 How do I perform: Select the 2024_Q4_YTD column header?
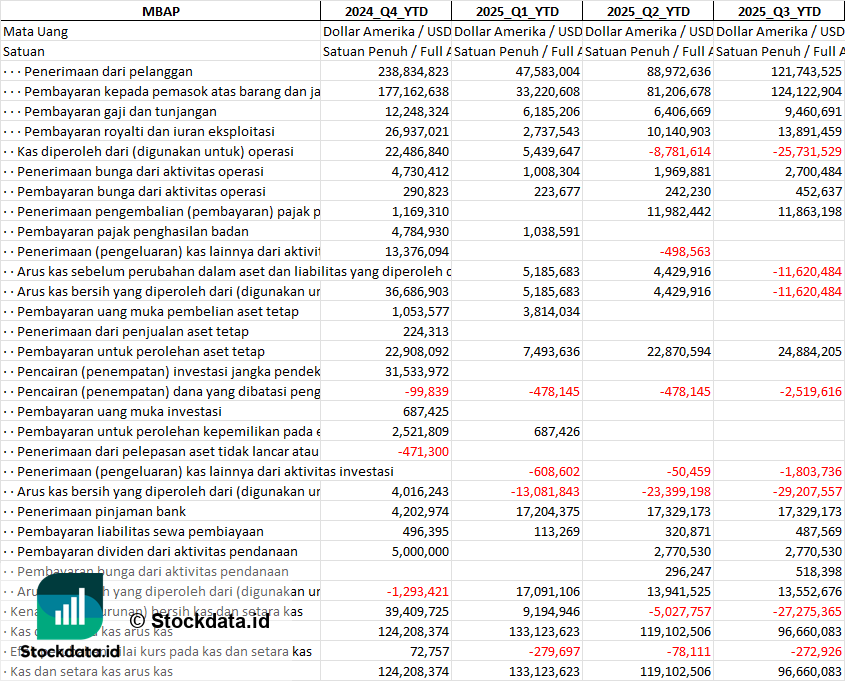[x=386, y=11]
